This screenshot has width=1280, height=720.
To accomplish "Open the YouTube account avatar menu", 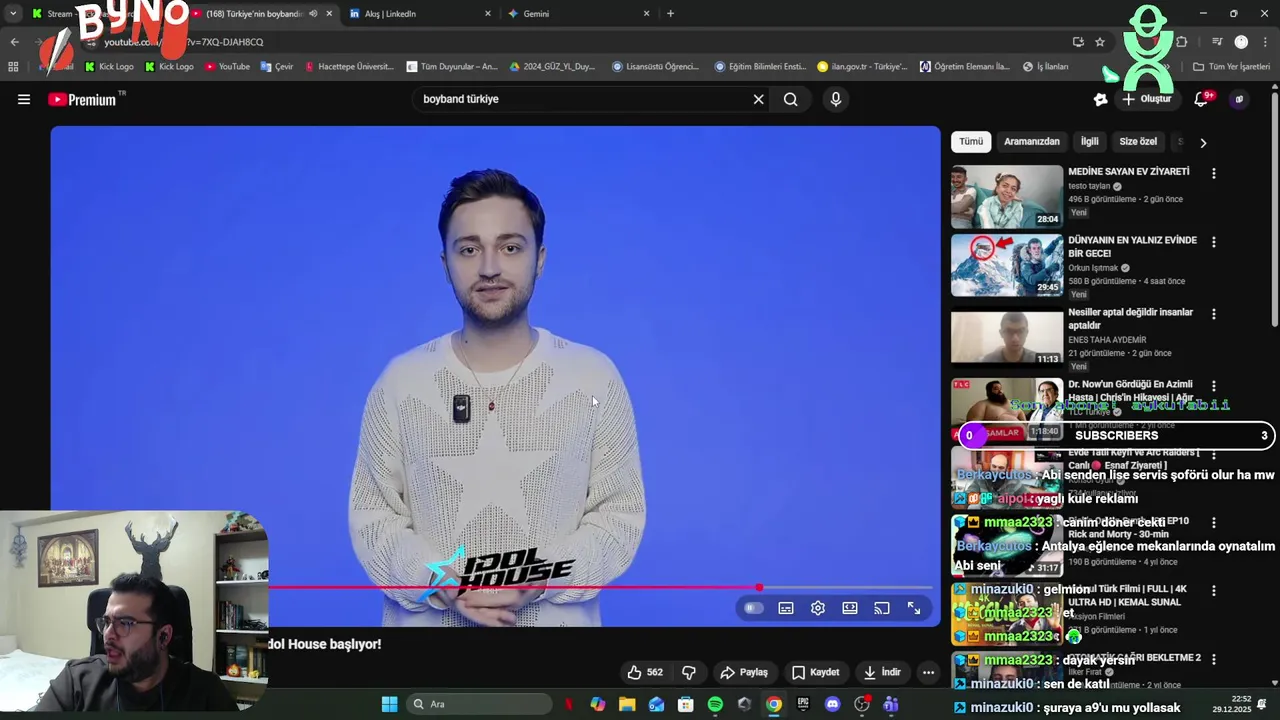I will (1239, 99).
